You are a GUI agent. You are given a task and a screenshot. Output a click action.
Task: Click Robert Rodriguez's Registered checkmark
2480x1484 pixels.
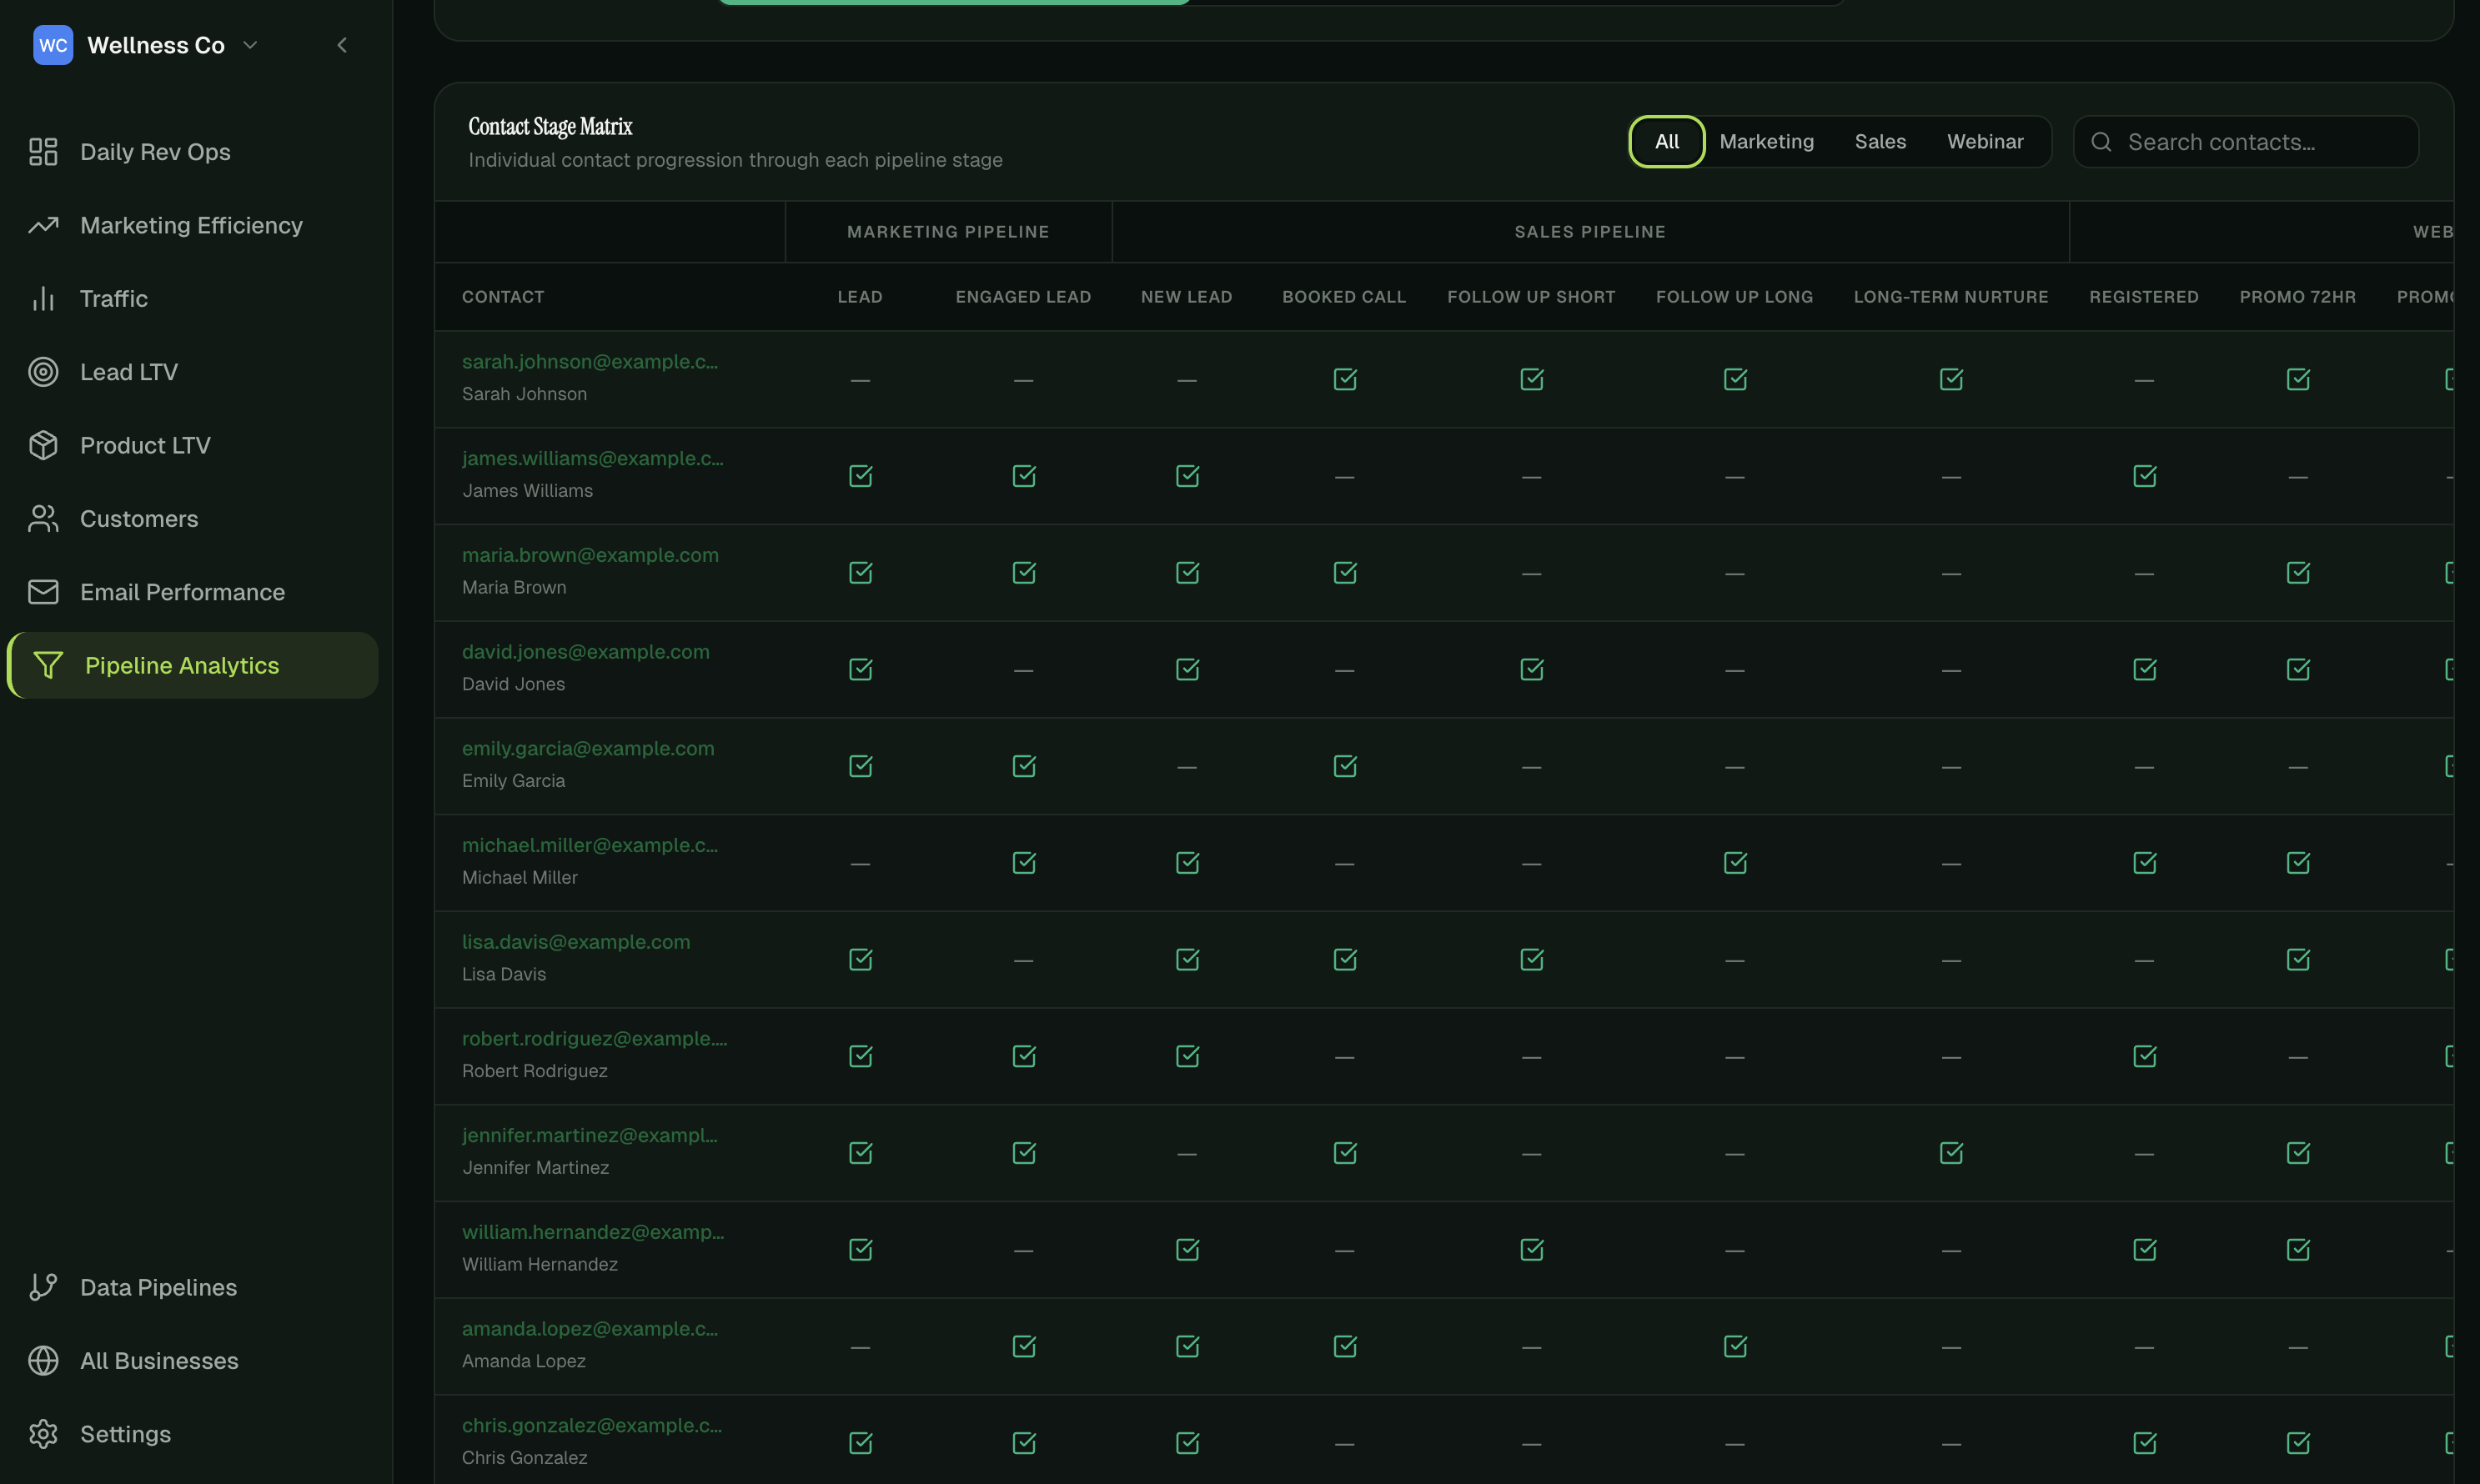[2145, 1056]
